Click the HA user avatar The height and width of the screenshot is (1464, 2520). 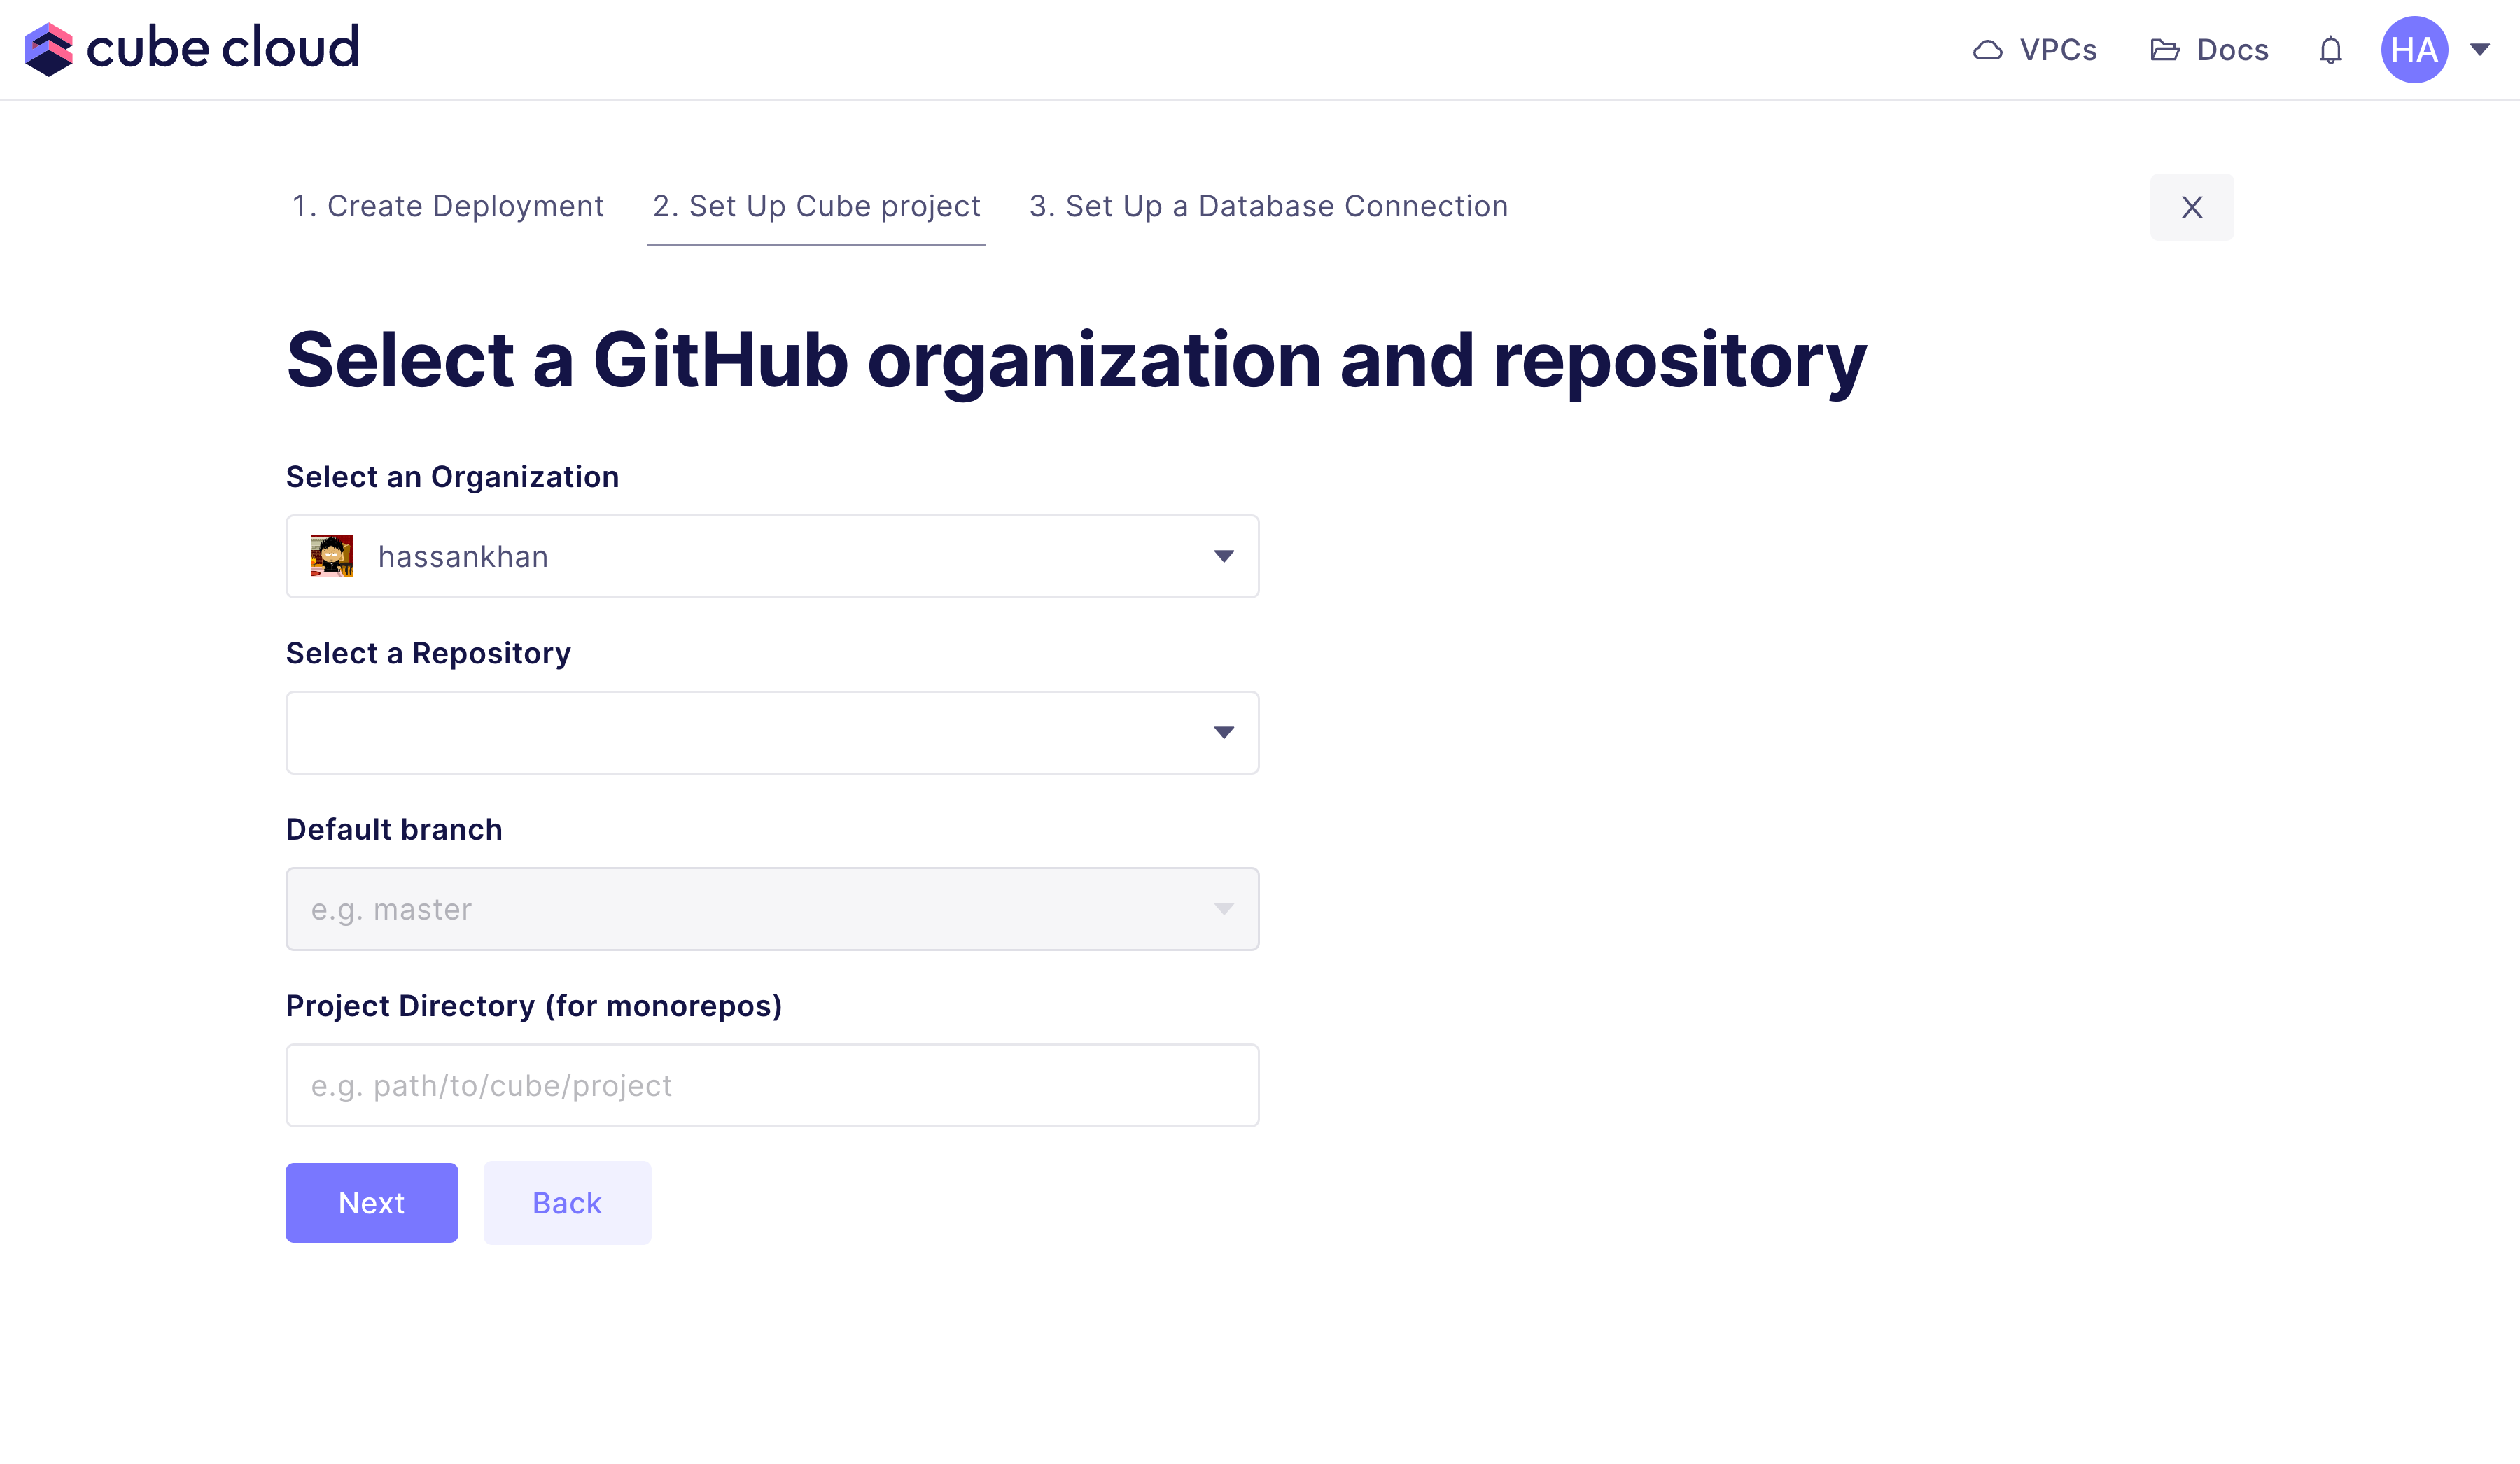click(2414, 50)
